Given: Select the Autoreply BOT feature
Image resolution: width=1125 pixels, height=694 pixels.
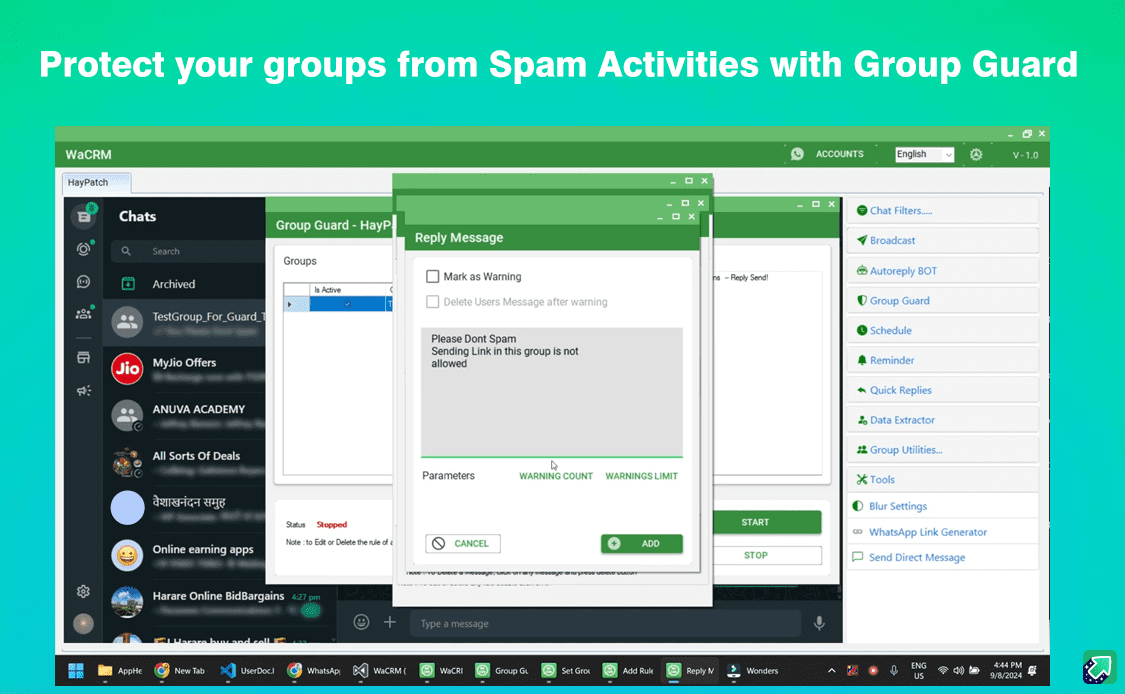Looking at the screenshot, I should (x=897, y=270).
